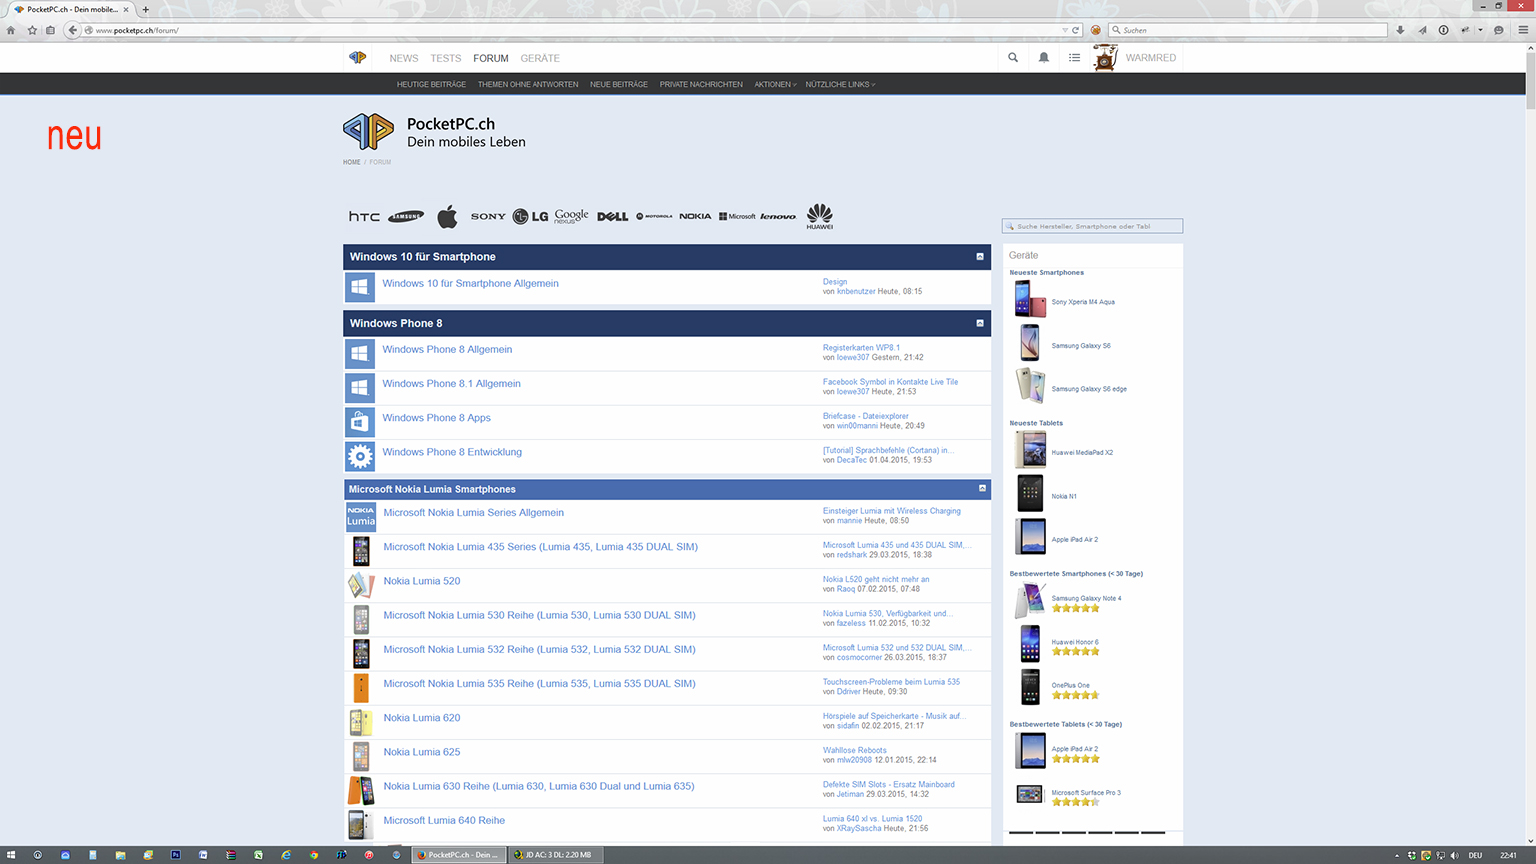Open the Microsoft Lumia 640 Reihe forum
The height and width of the screenshot is (864, 1536).
point(444,821)
